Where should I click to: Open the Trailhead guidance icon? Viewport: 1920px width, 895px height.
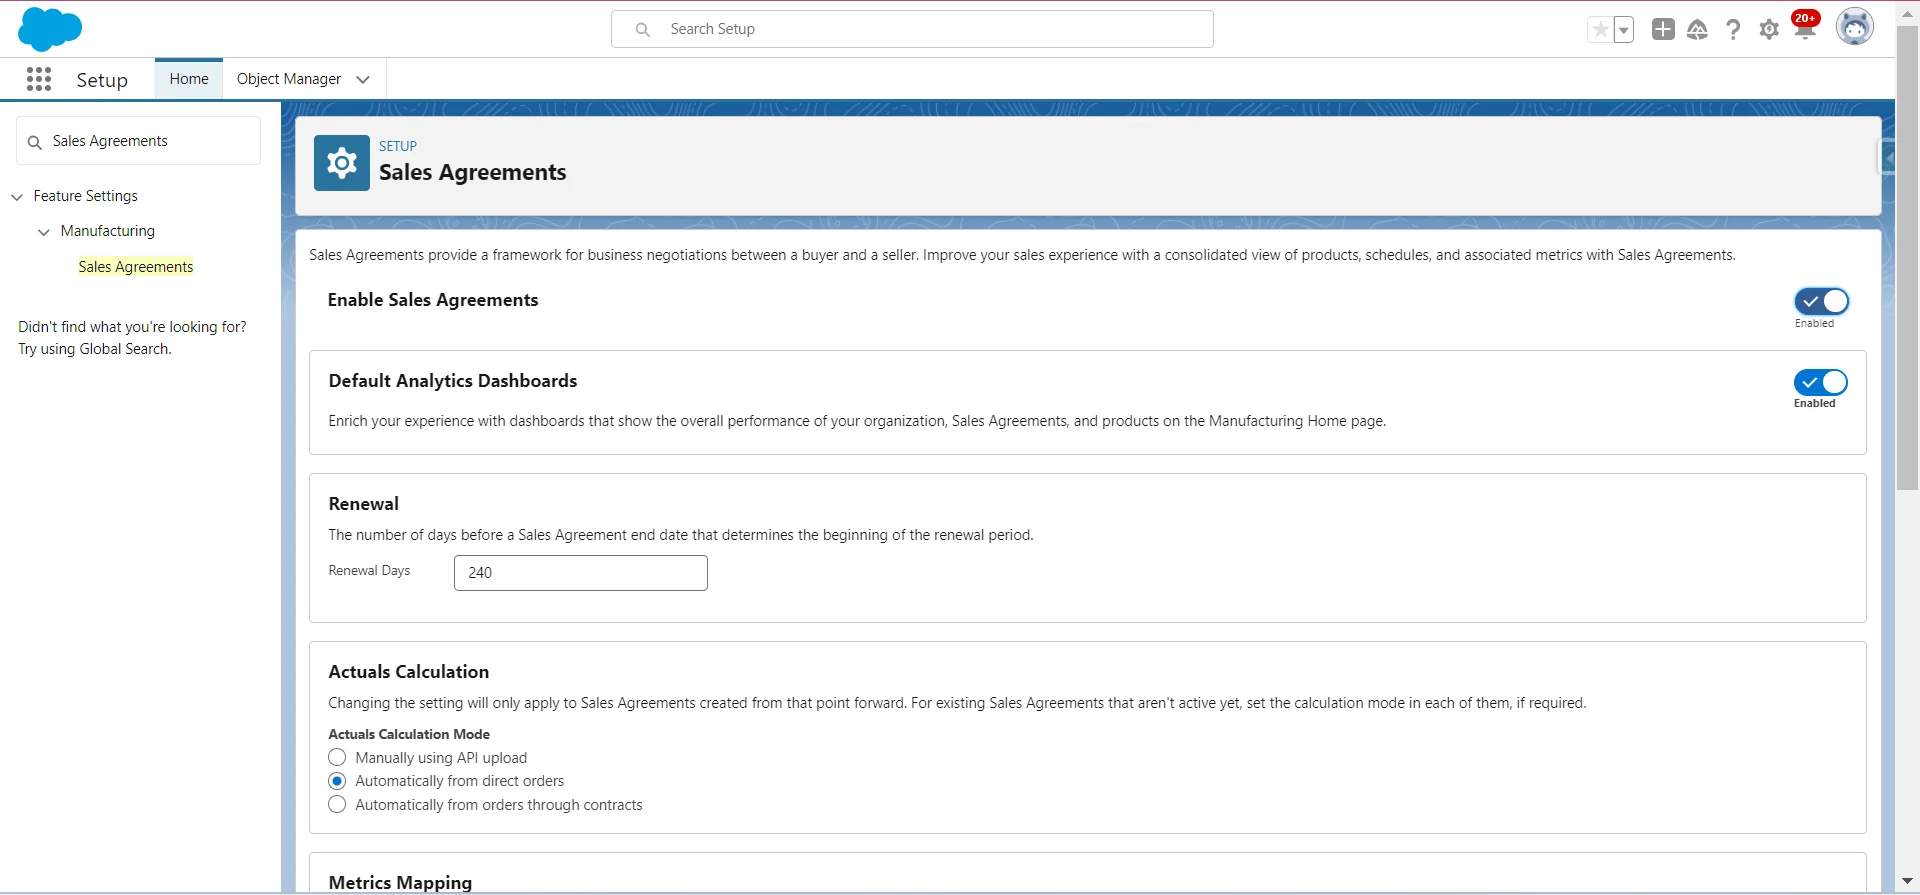click(x=1698, y=30)
